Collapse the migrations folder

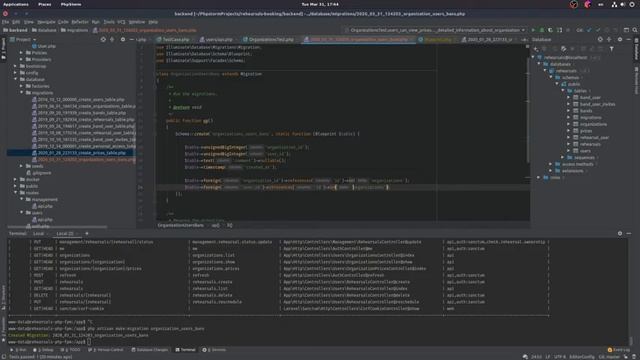coord(22,93)
